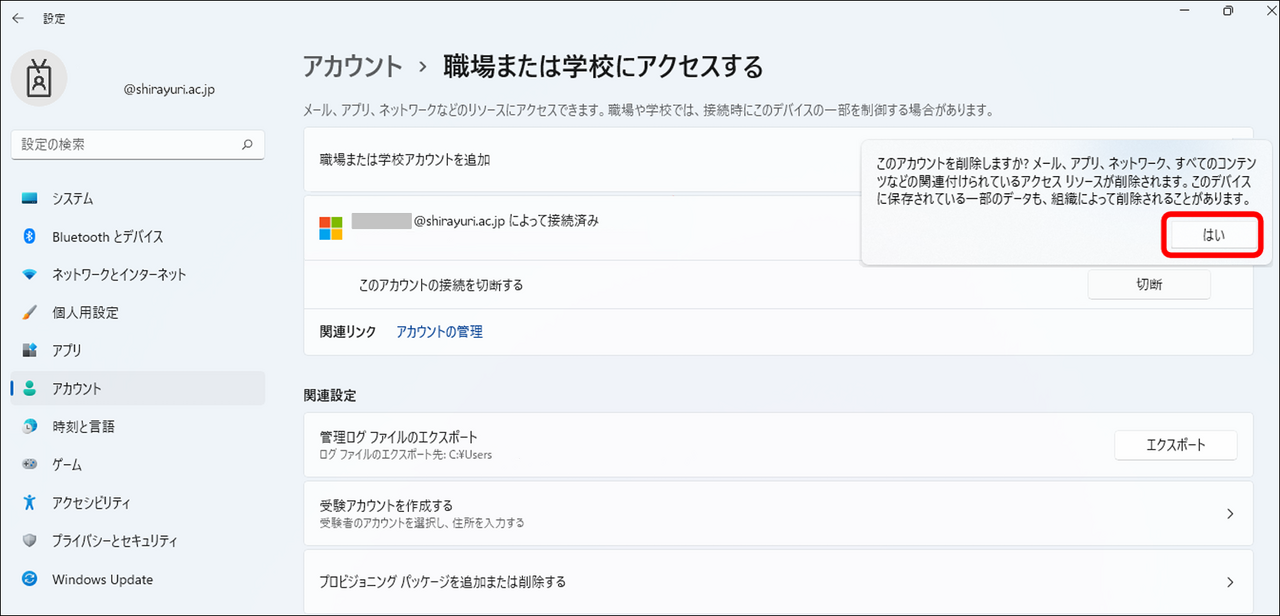Open the システム settings category

(72, 199)
